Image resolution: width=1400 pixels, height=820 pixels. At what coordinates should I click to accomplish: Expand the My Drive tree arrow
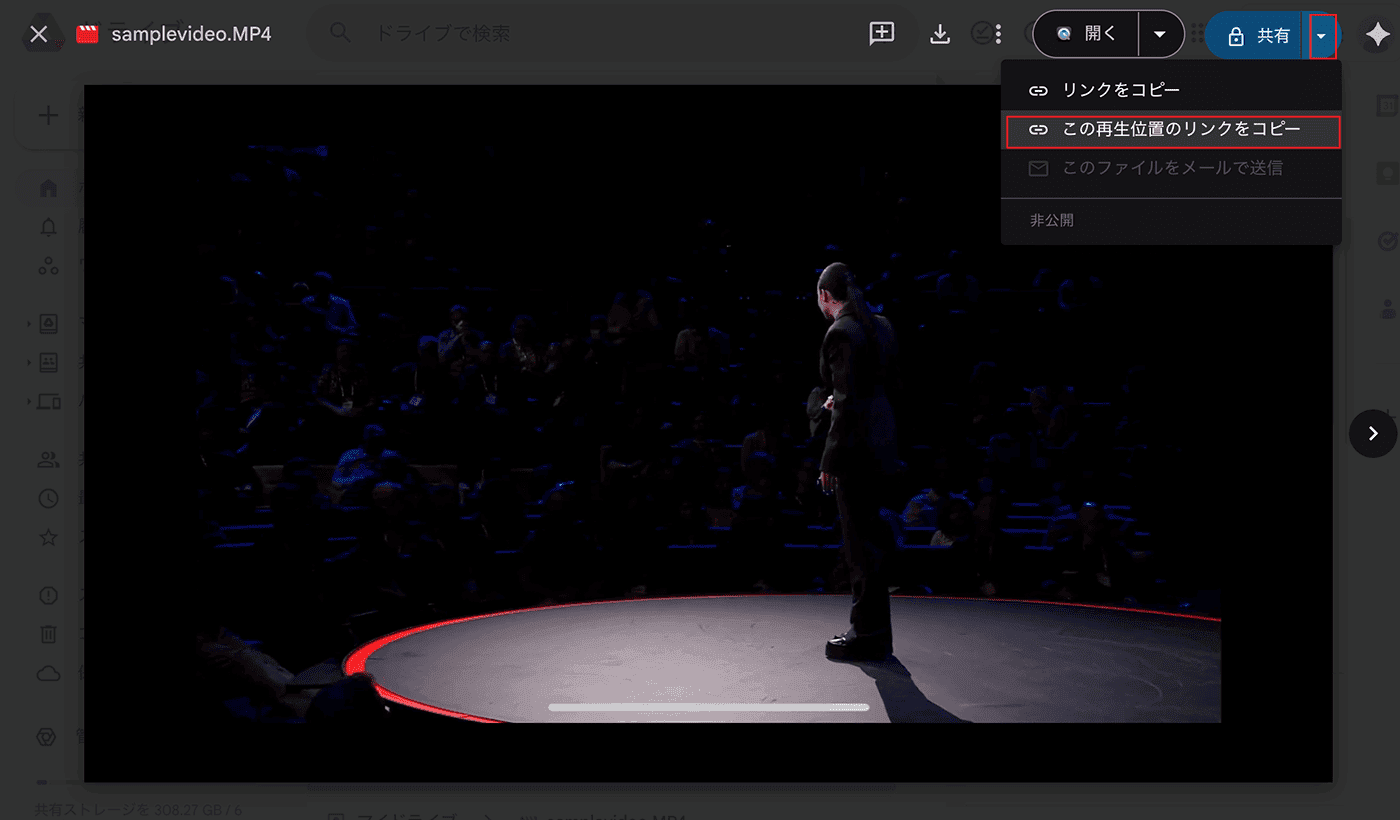click(x=29, y=324)
